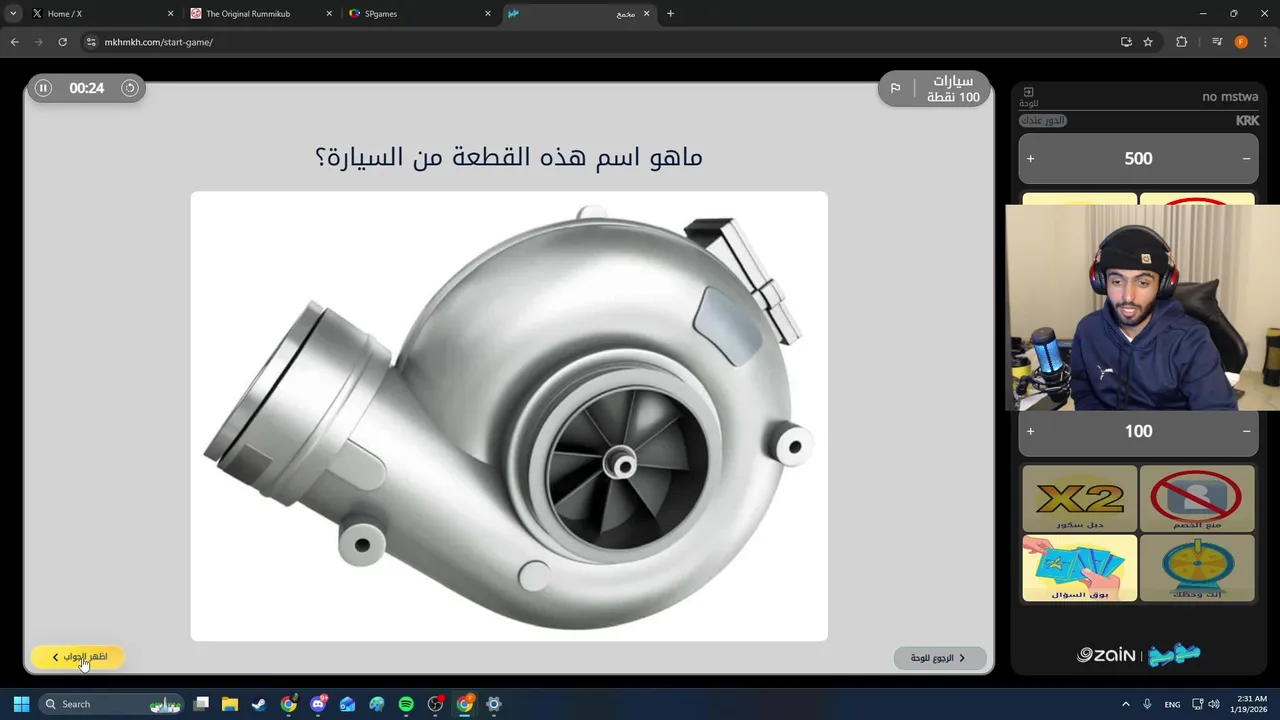1280x720 pixels.
Task: Open the Chrome three-dot menu
Action: click(x=1265, y=42)
